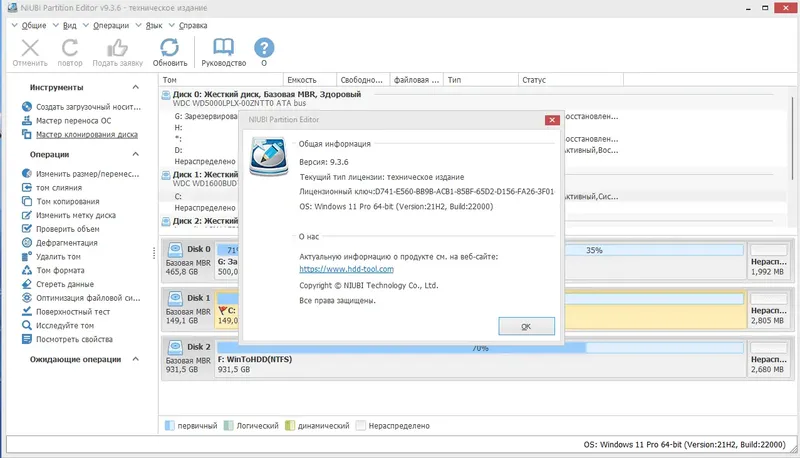Collapse the Операции section

[x=136, y=154]
